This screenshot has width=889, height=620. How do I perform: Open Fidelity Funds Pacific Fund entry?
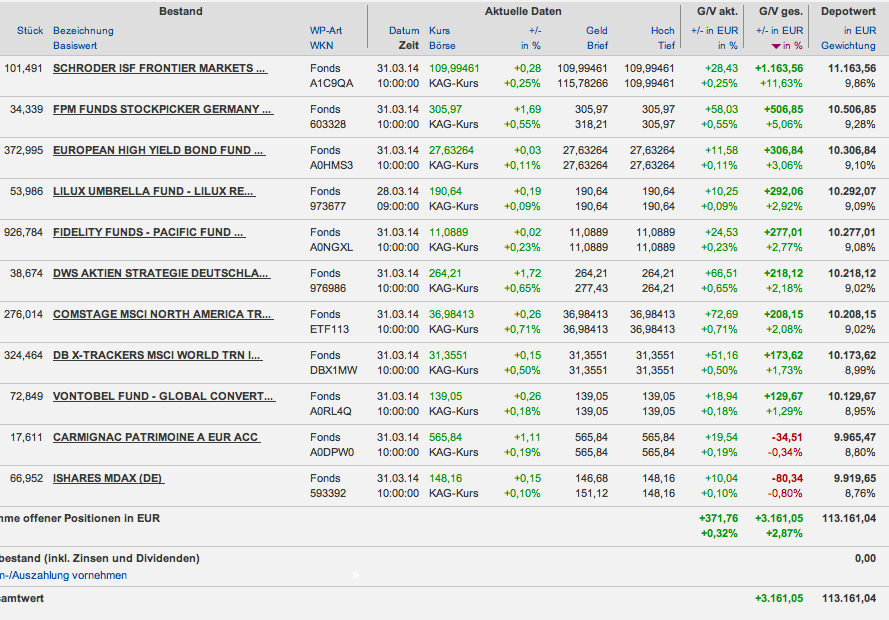coord(149,232)
